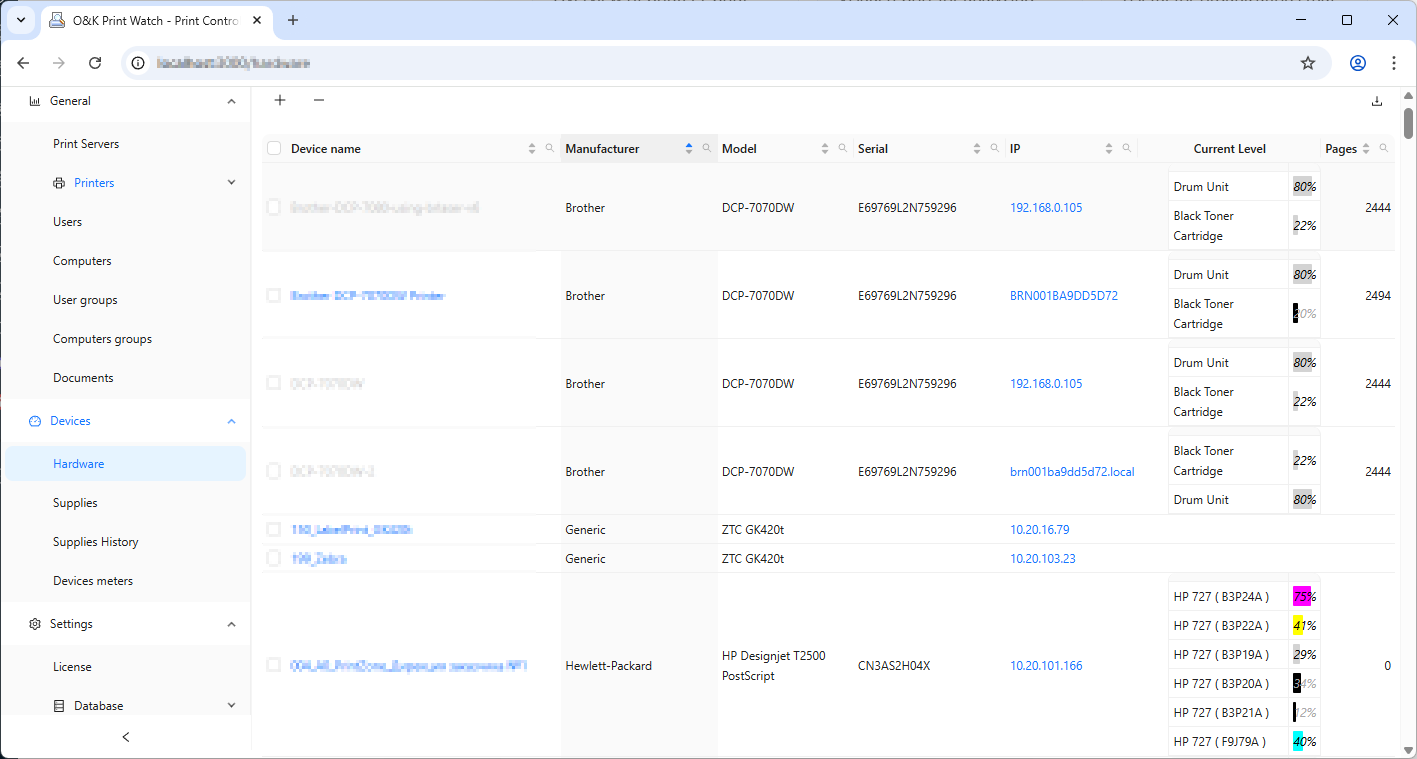
Task: Expand the Printers submenu
Action: pyautogui.click(x=231, y=183)
